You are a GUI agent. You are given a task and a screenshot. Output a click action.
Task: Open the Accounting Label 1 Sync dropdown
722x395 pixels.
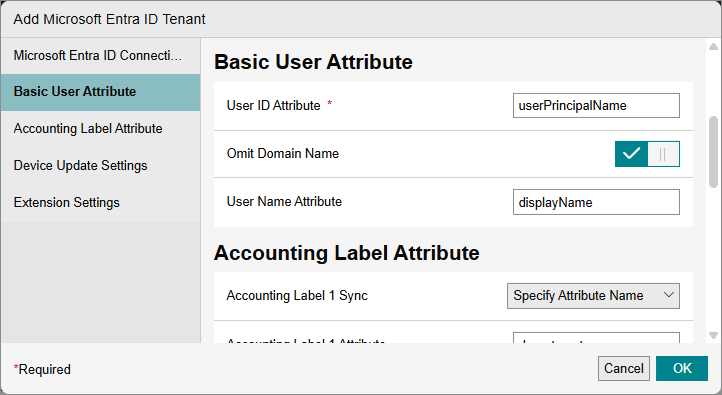pyautogui.click(x=593, y=296)
